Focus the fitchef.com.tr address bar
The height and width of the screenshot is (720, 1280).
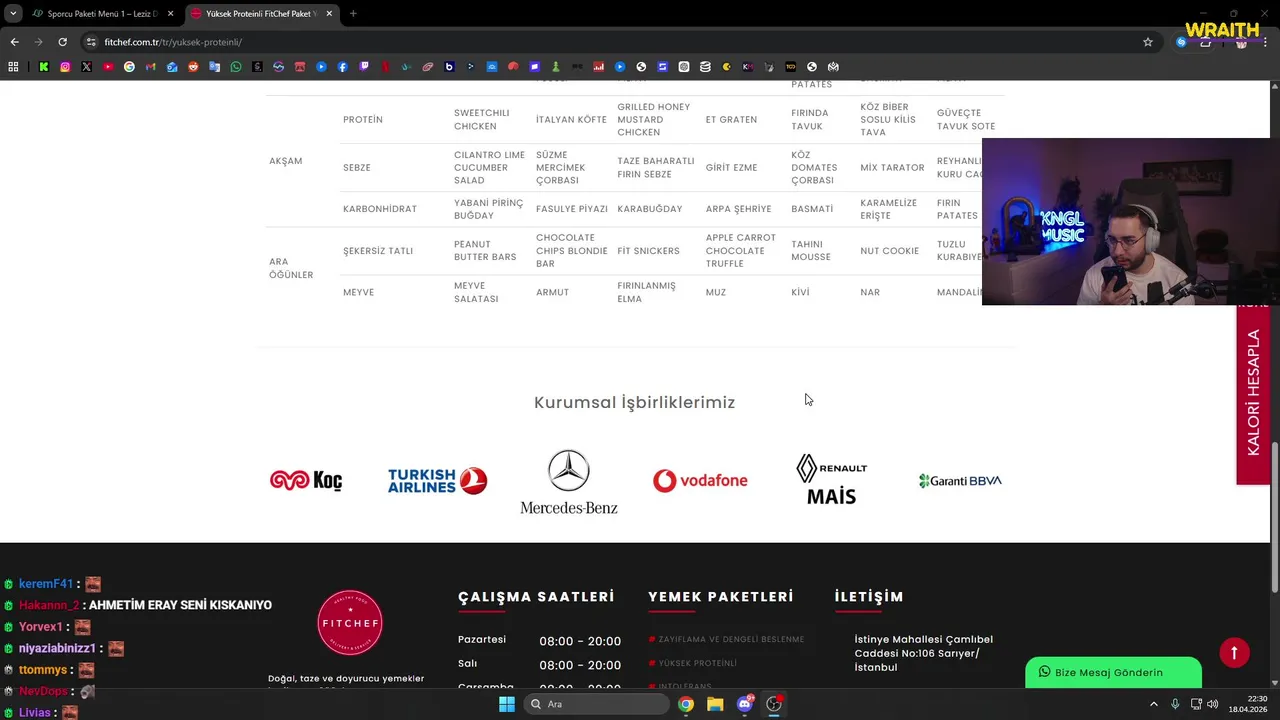pos(620,42)
